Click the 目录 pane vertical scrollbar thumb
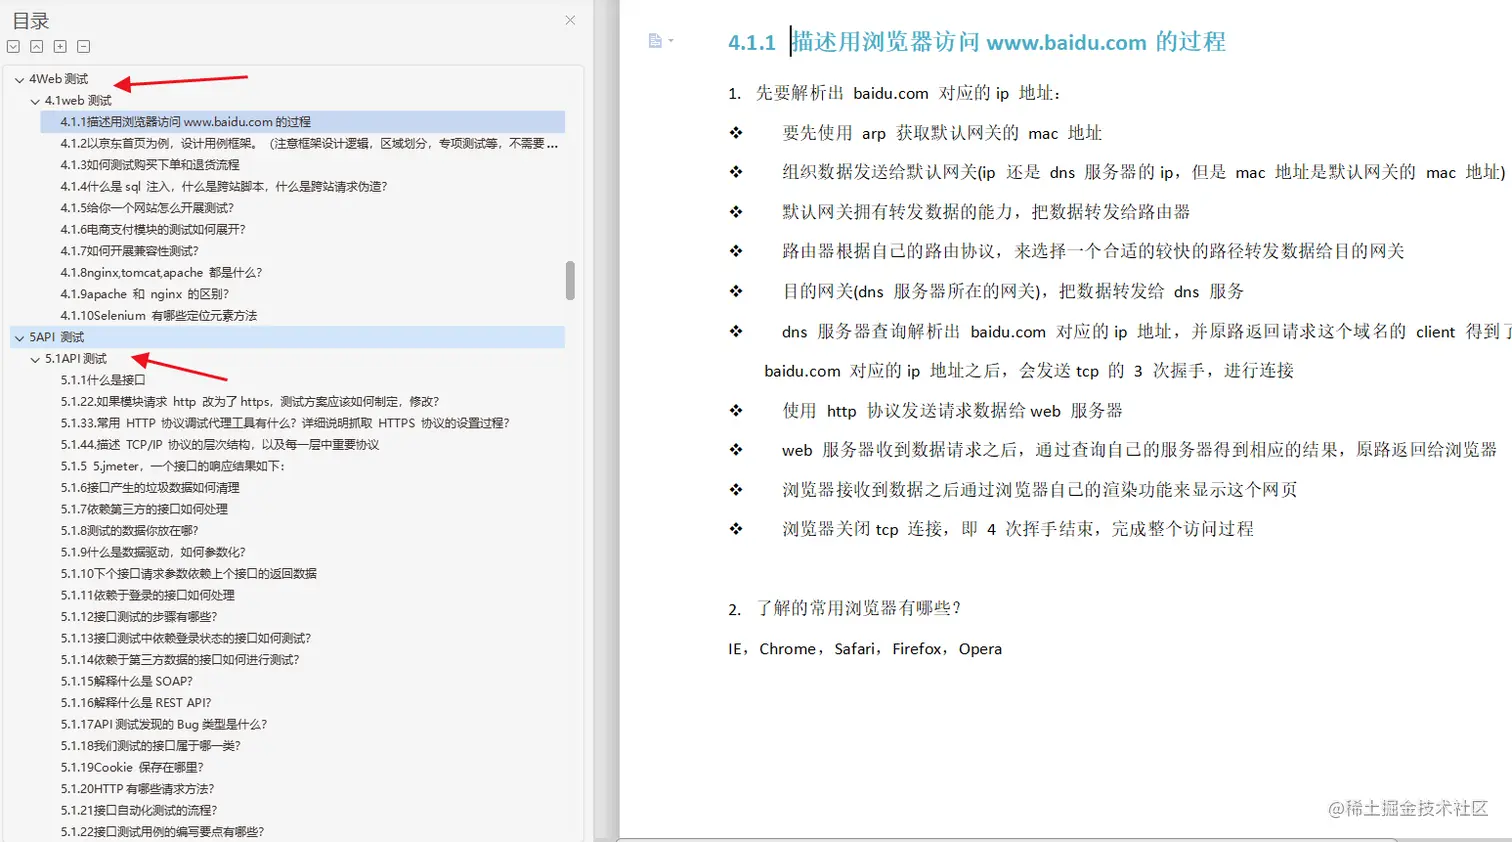 click(570, 280)
